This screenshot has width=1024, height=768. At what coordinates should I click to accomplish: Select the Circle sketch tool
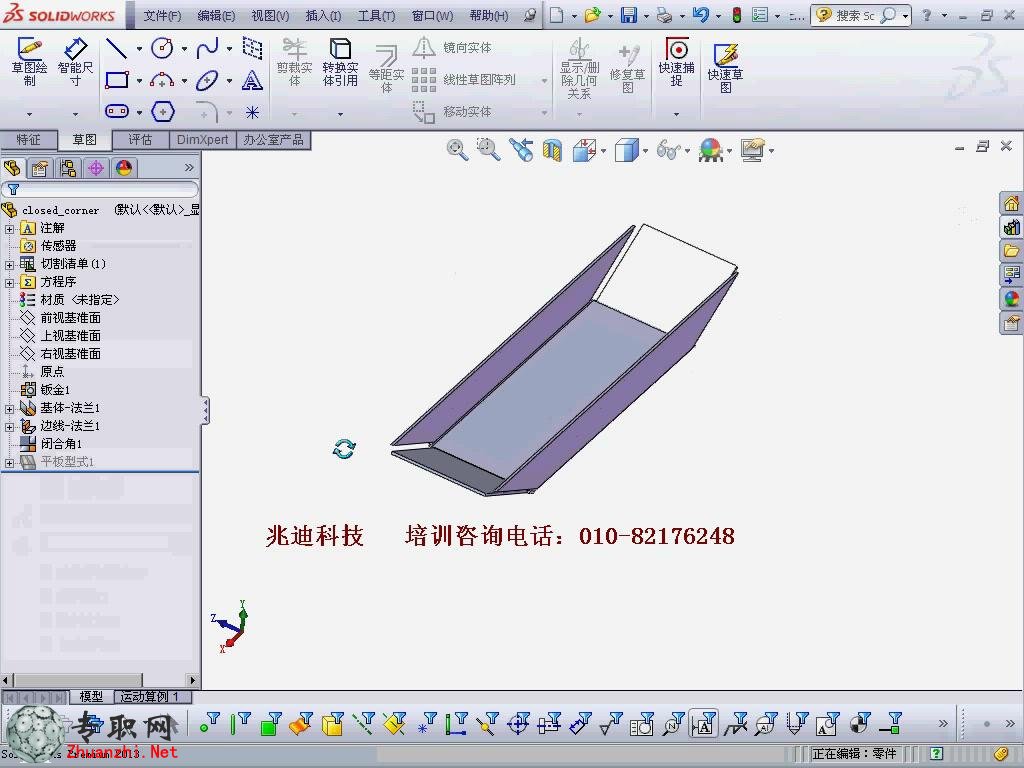[162, 48]
